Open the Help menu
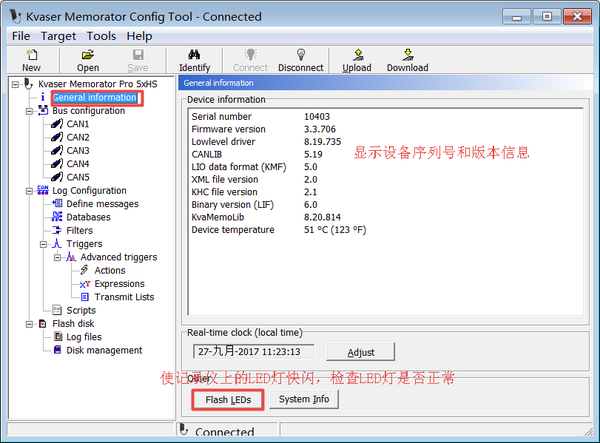600x443 pixels. click(139, 36)
